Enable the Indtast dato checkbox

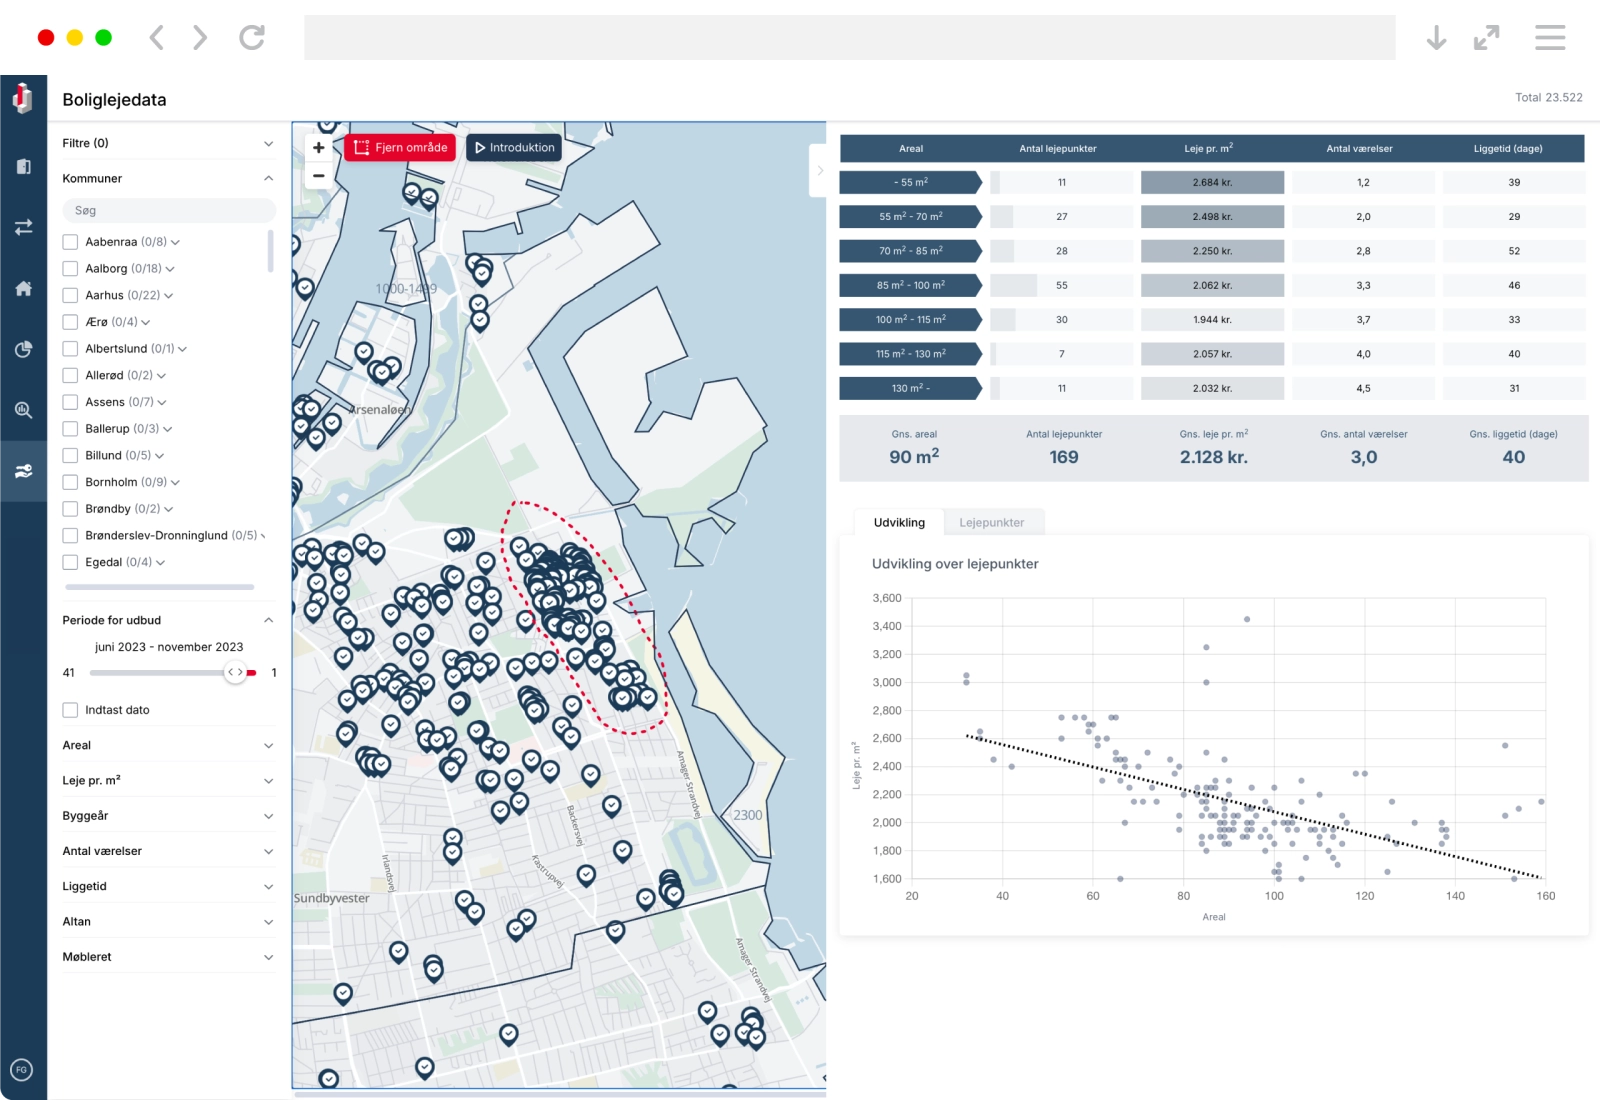pos(70,710)
